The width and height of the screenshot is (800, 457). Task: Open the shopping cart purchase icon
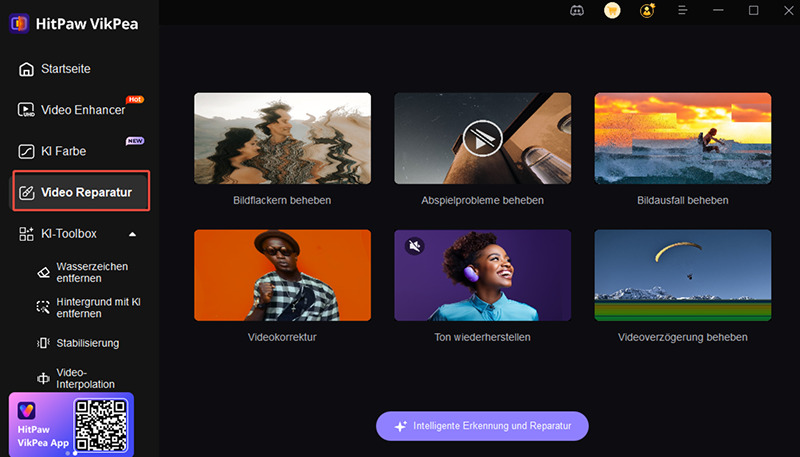point(612,11)
